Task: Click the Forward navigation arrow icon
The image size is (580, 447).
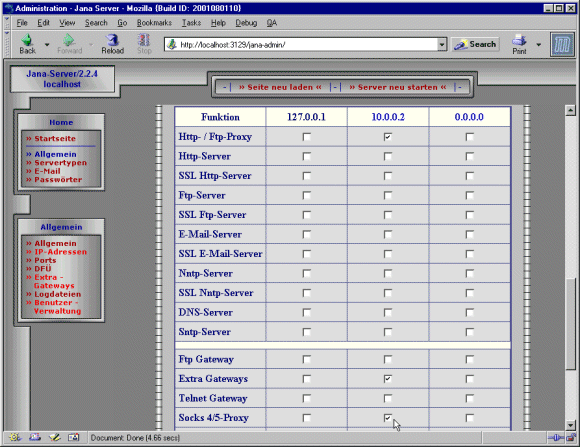Action: click(x=69, y=40)
